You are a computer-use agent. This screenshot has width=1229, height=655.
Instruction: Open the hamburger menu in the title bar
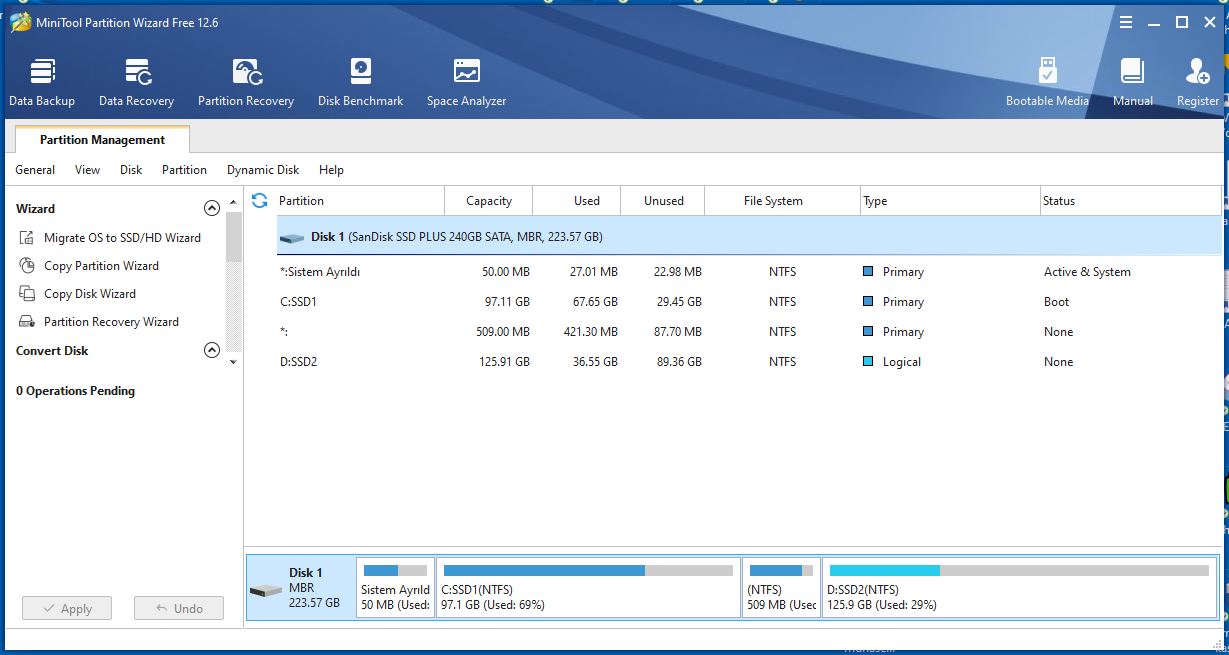[1126, 22]
